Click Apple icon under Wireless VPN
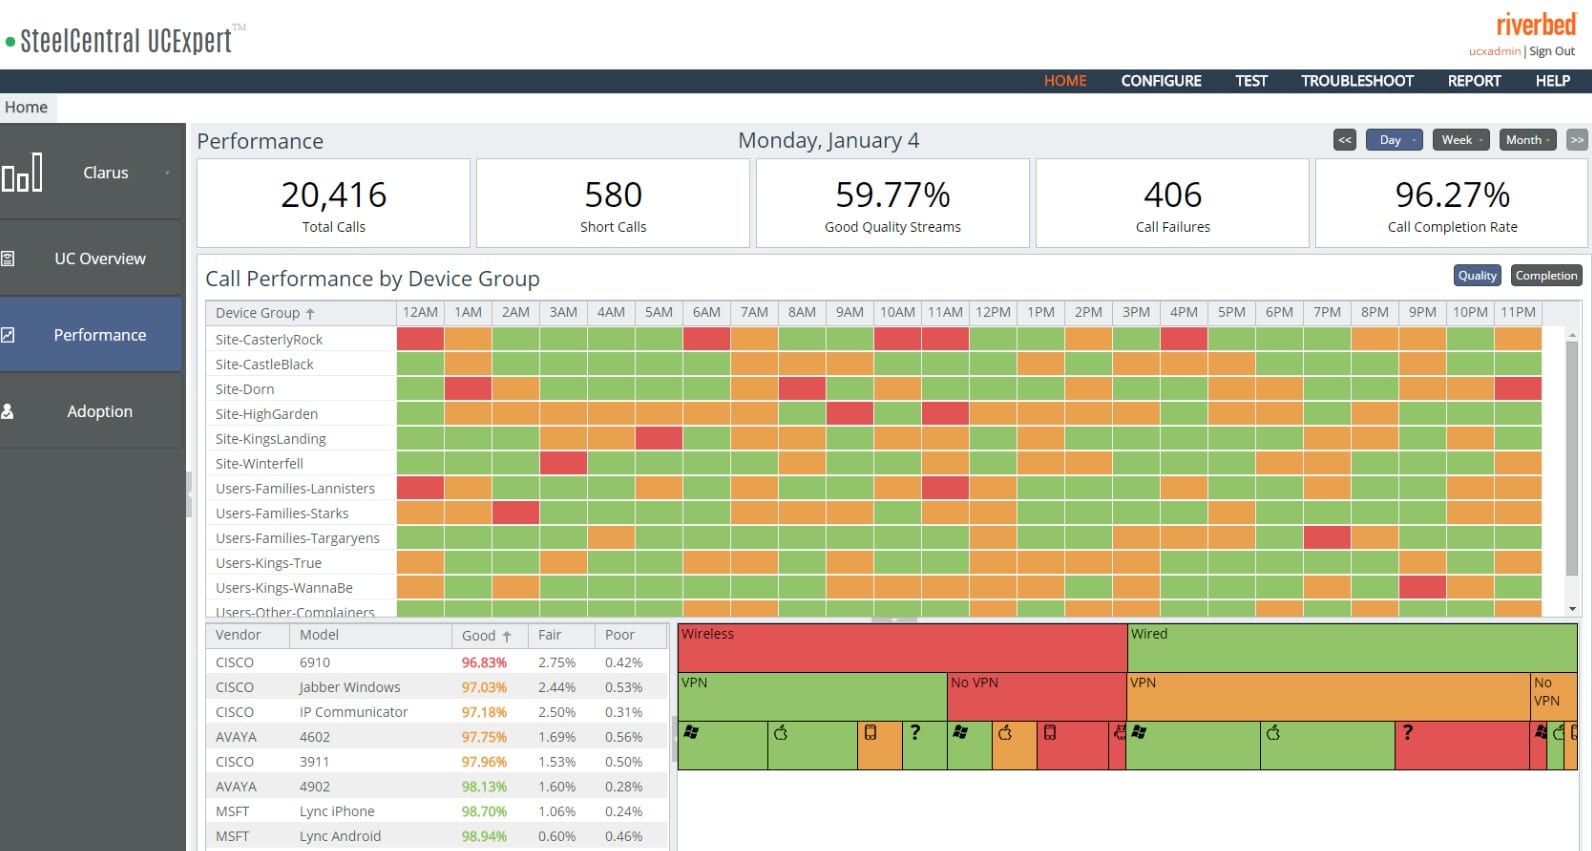The width and height of the screenshot is (1592, 851). [x=781, y=733]
